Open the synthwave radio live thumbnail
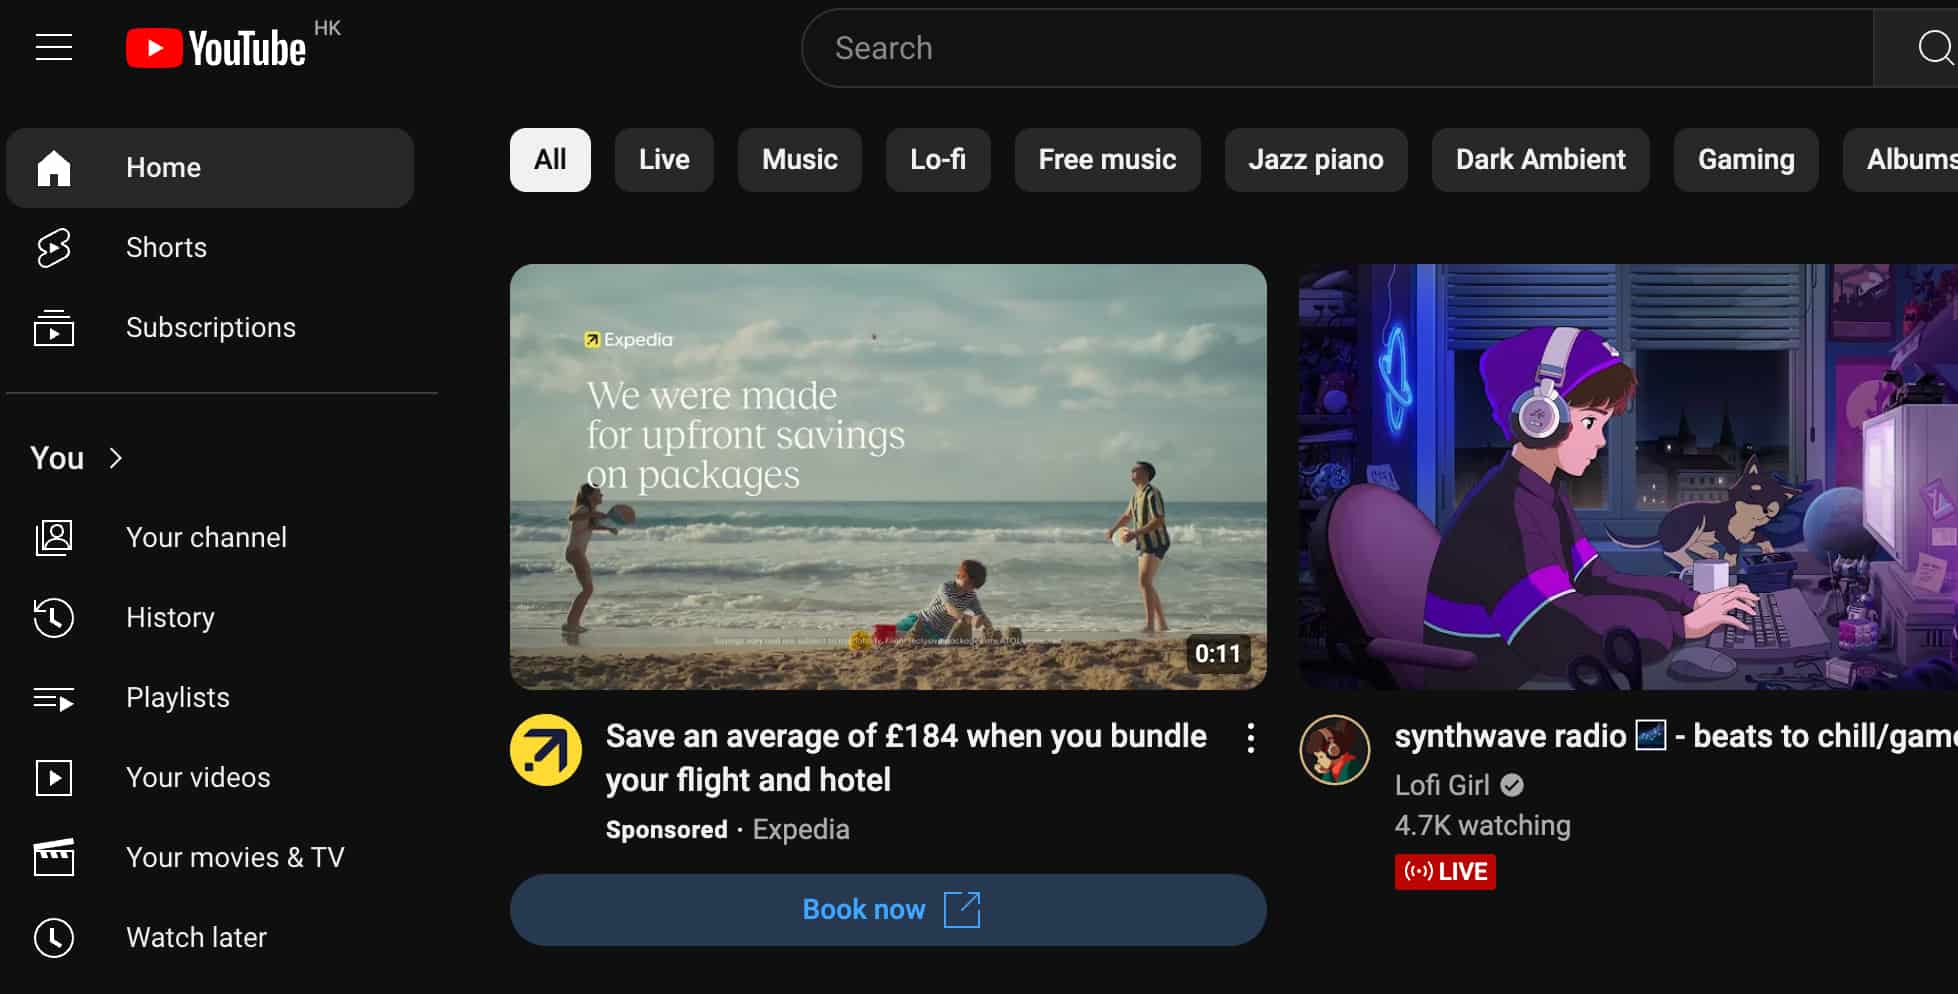Image resolution: width=1958 pixels, height=994 pixels. pos(1627,476)
